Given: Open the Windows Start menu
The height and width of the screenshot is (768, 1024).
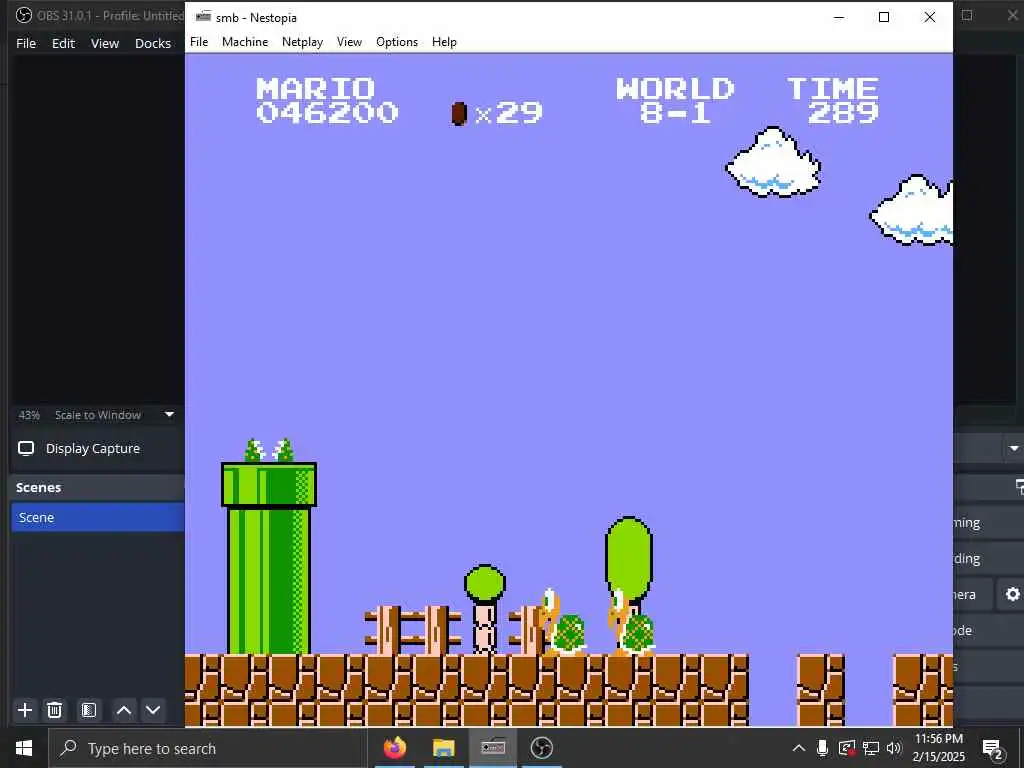Looking at the screenshot, I should (x=24, y=748).
